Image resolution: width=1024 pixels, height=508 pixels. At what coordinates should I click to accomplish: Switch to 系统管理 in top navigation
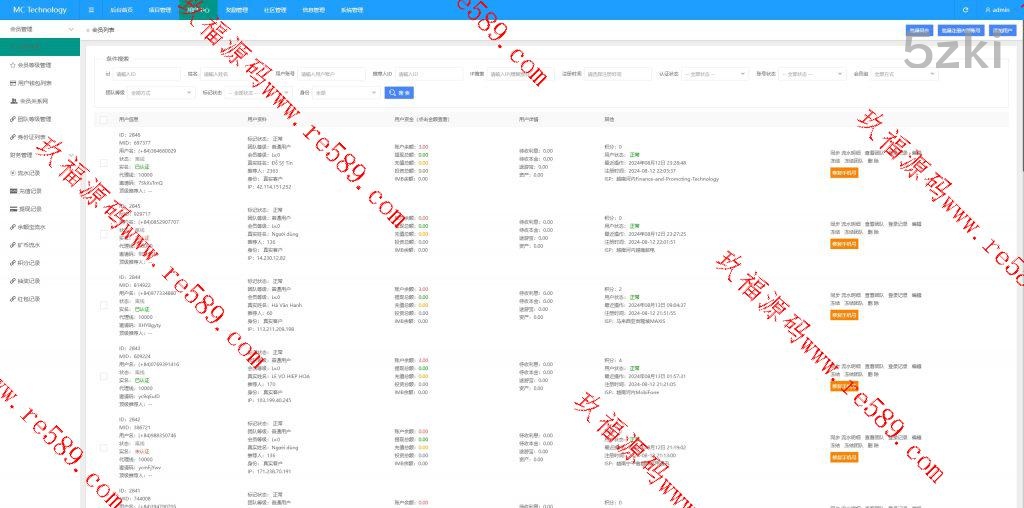pos(352,10)
